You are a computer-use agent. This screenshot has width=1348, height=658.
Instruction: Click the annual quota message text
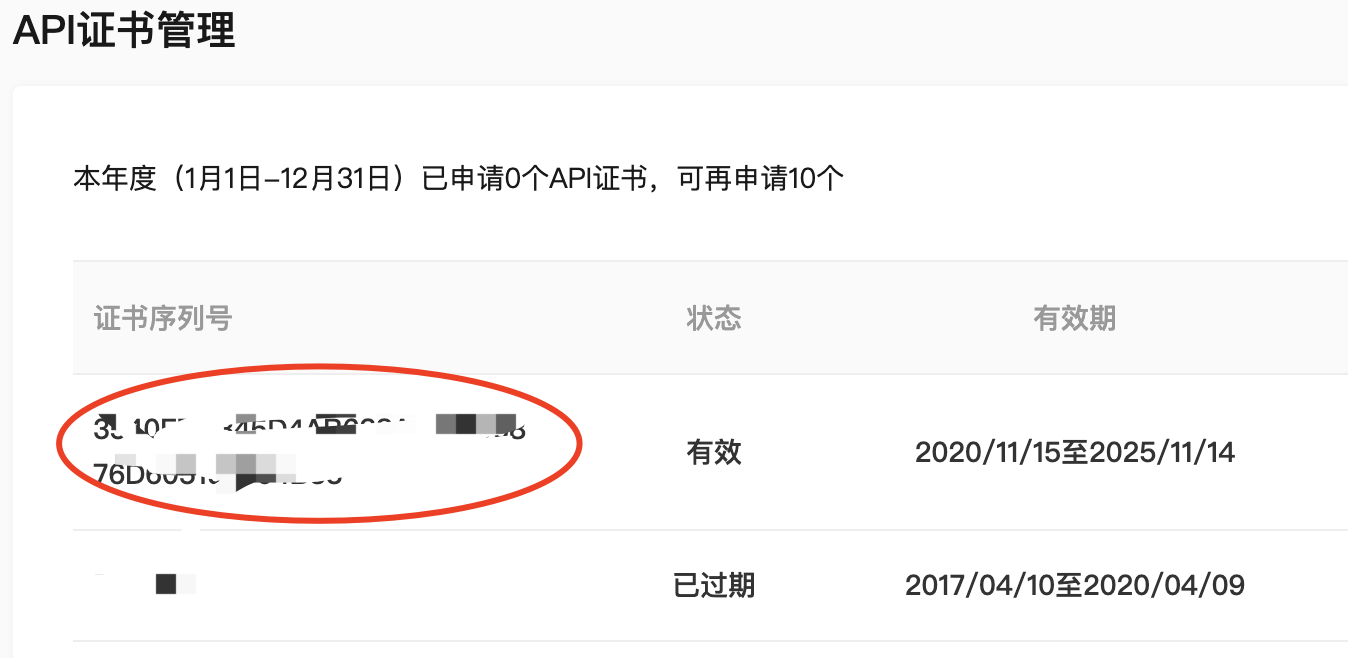[455, 177]
